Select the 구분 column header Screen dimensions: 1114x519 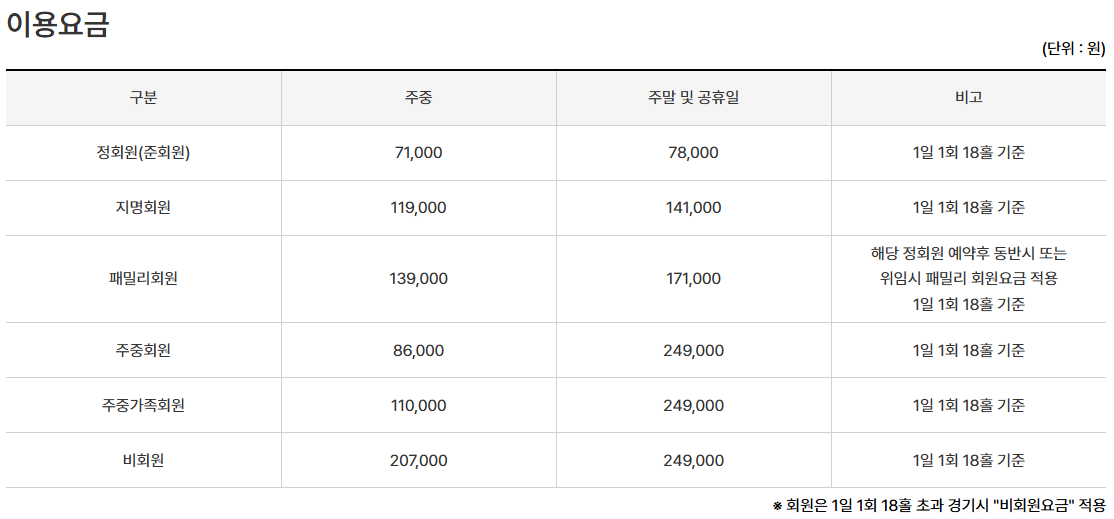tap(143, 98)
